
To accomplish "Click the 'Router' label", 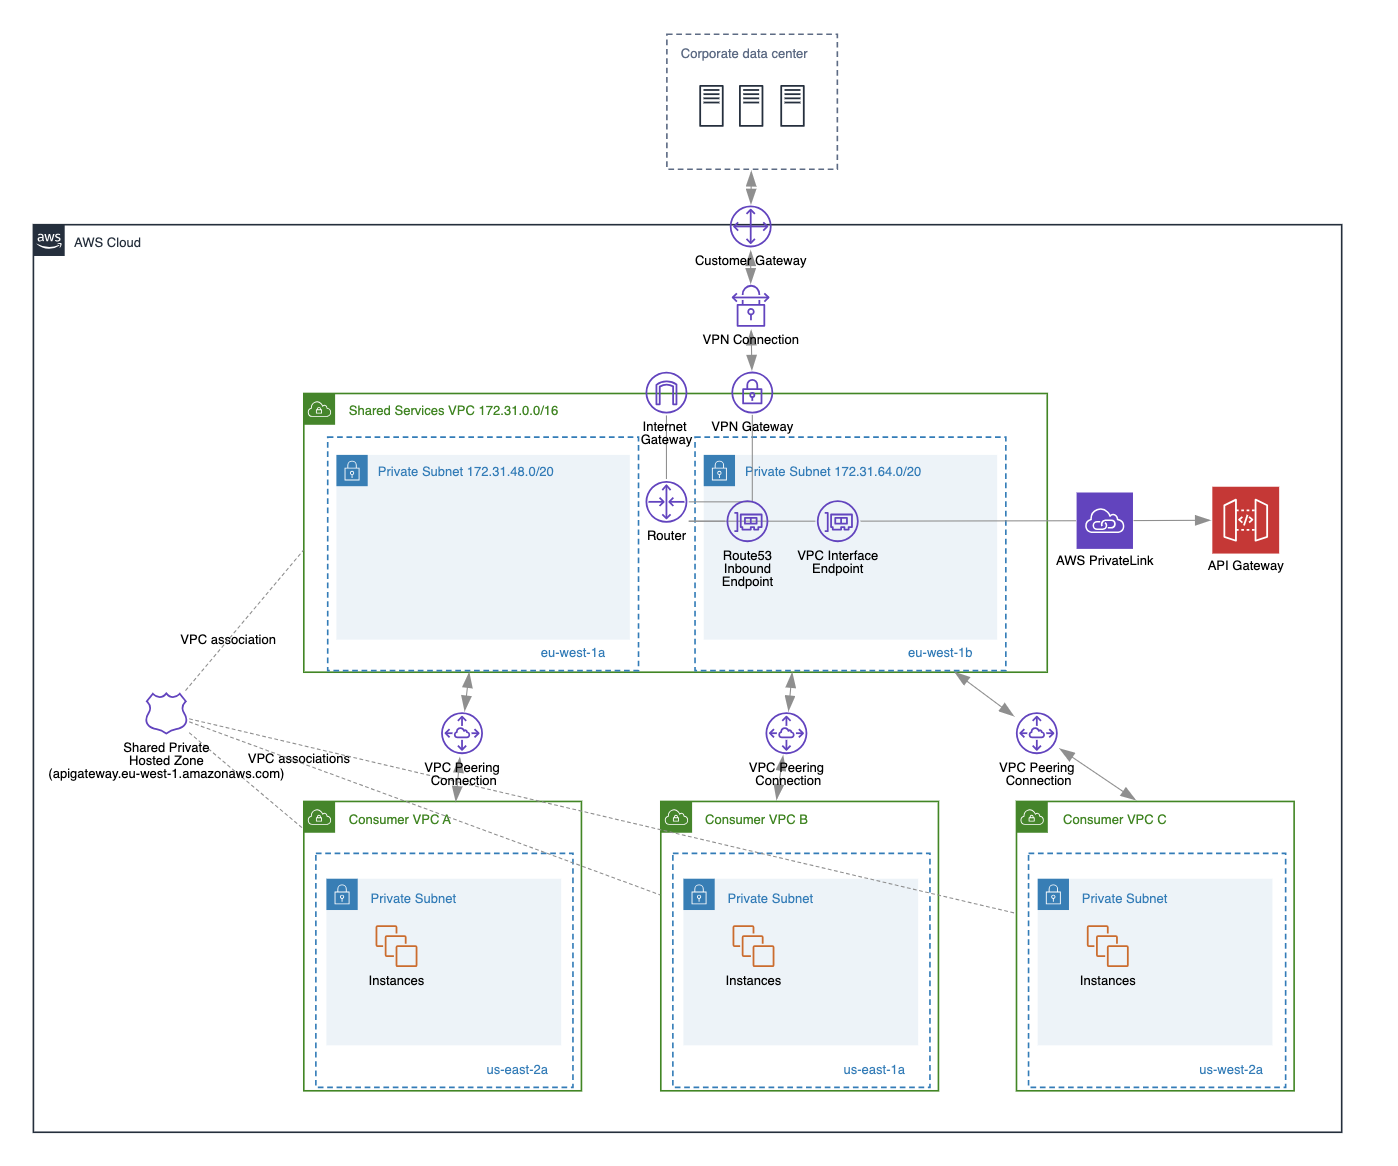I will (x=666, y=535).
